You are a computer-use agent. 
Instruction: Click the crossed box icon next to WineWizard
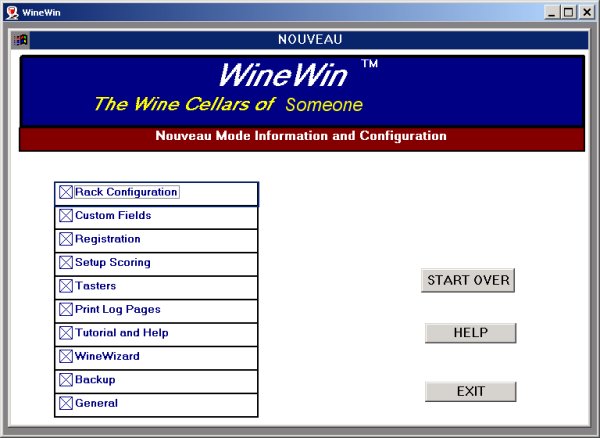pos(66,356)
